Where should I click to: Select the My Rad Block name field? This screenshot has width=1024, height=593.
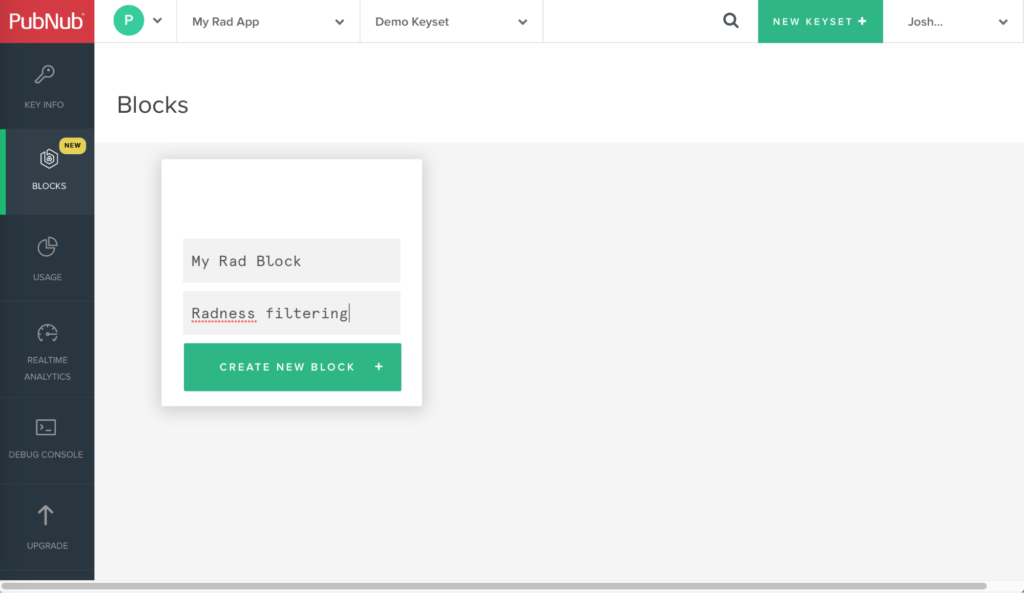click(x=291, y=260)
